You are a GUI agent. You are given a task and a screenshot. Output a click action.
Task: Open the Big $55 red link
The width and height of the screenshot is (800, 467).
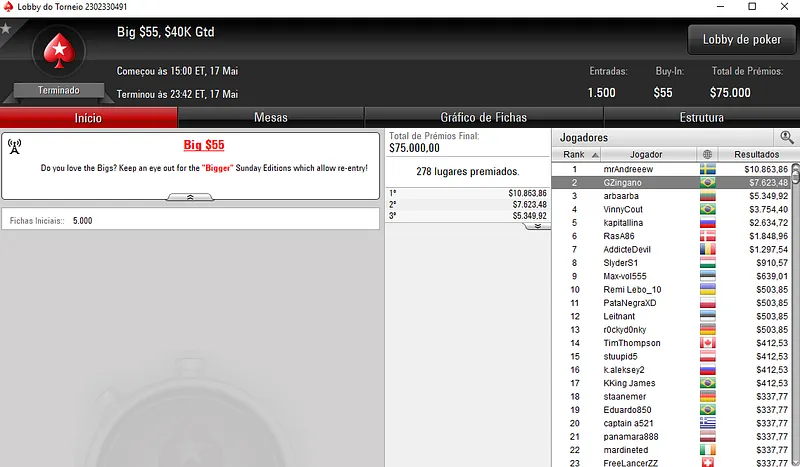204,145
